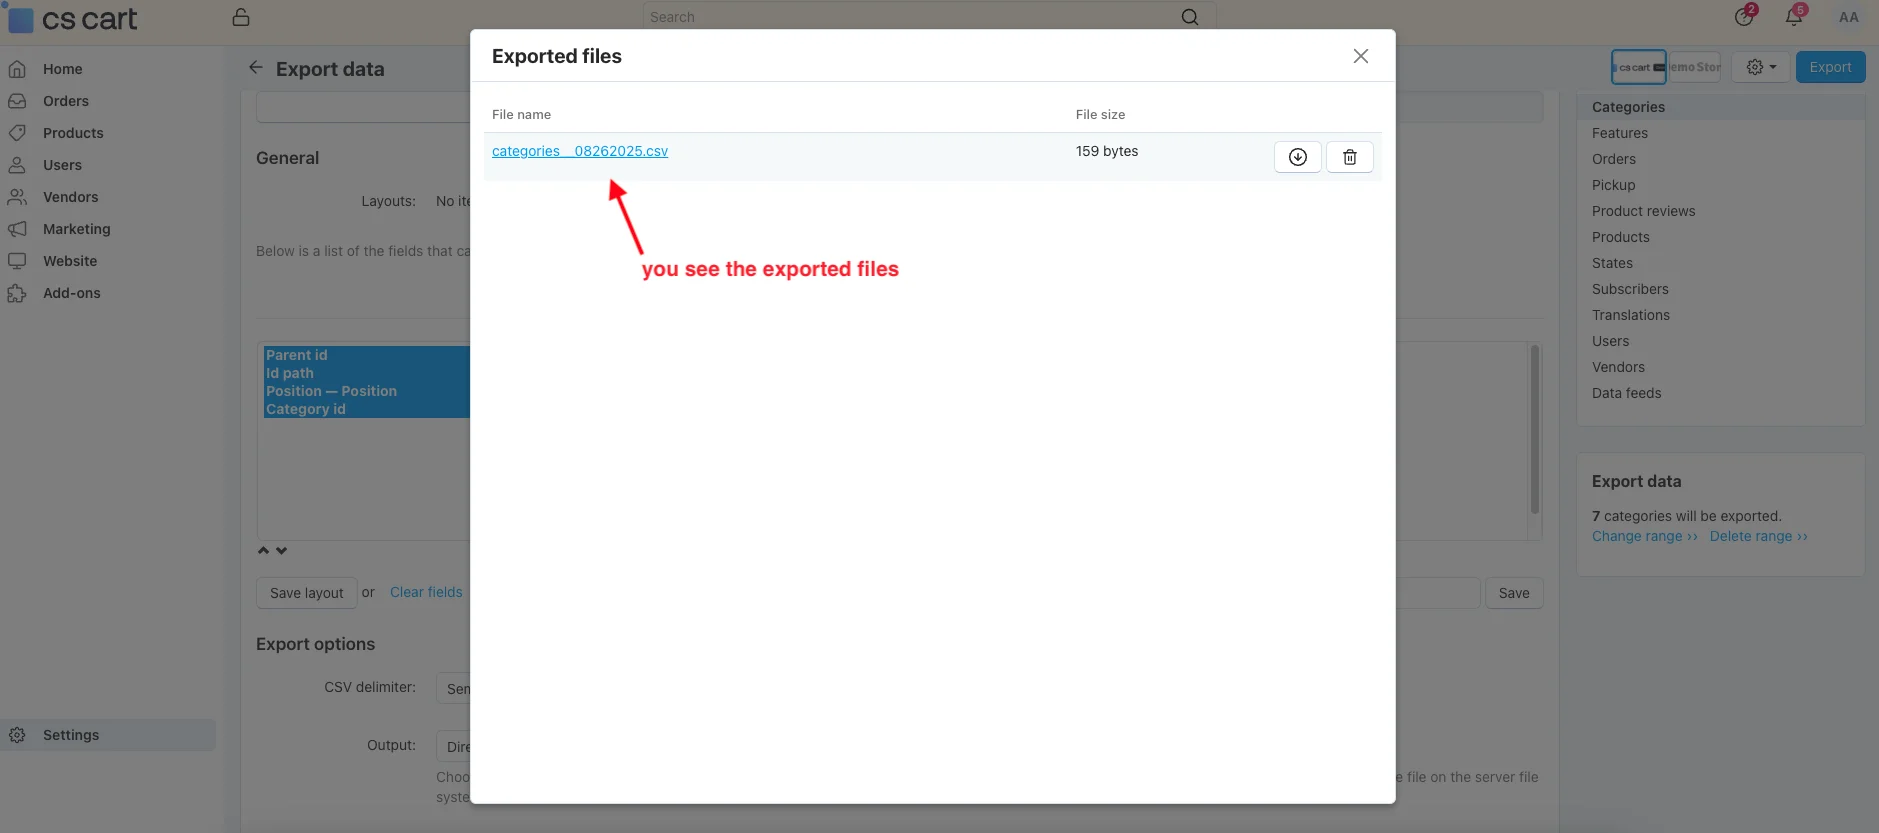The height and width of the screenshot is (833, 1879).
Task: Delete the exported file with trash icon
Action: click(1349, 157)
